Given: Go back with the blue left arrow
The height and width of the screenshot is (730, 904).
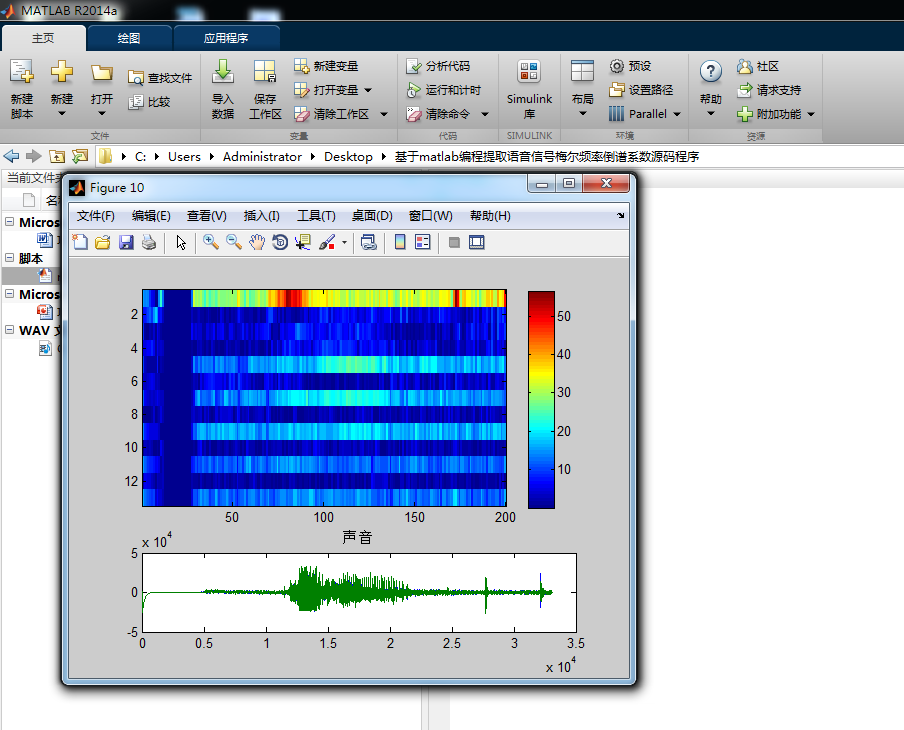Looking at the screenshot, I should (x=11, y=156).
